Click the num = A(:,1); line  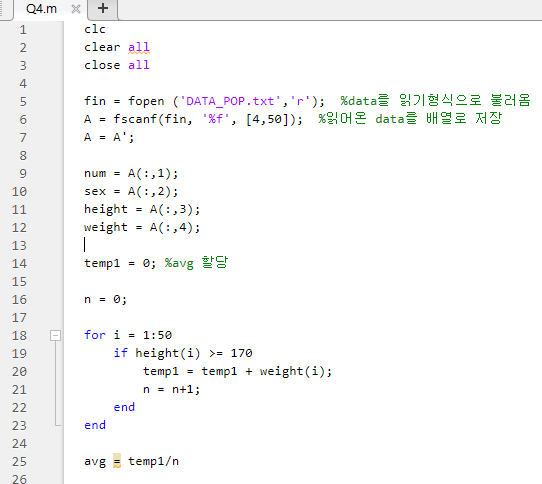[x=131, y=173]
